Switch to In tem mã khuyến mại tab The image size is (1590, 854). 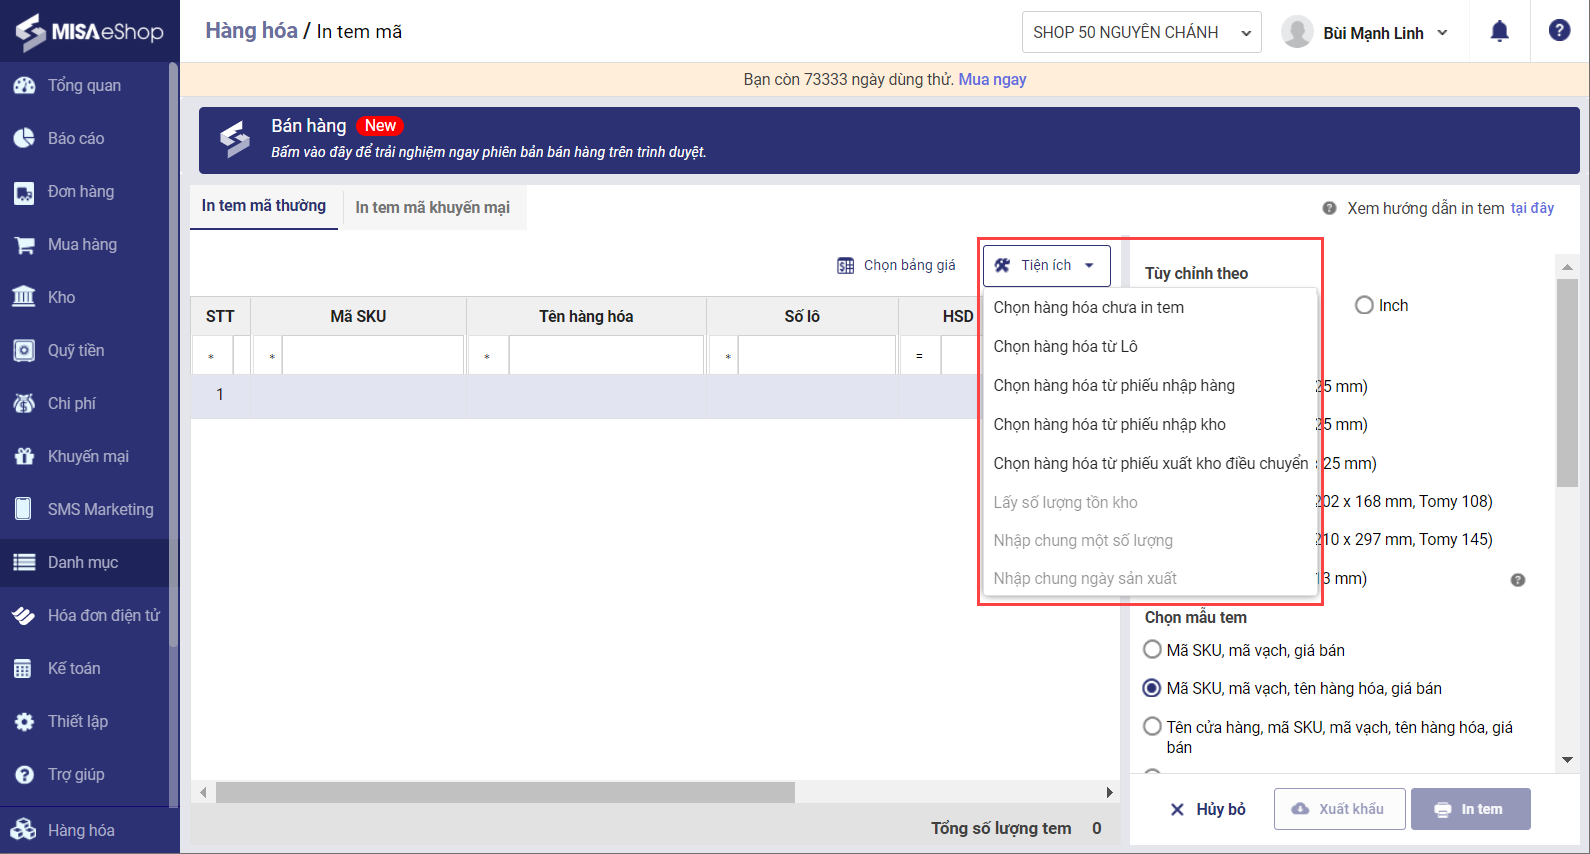pyautogui.click(x=432, y=208)
